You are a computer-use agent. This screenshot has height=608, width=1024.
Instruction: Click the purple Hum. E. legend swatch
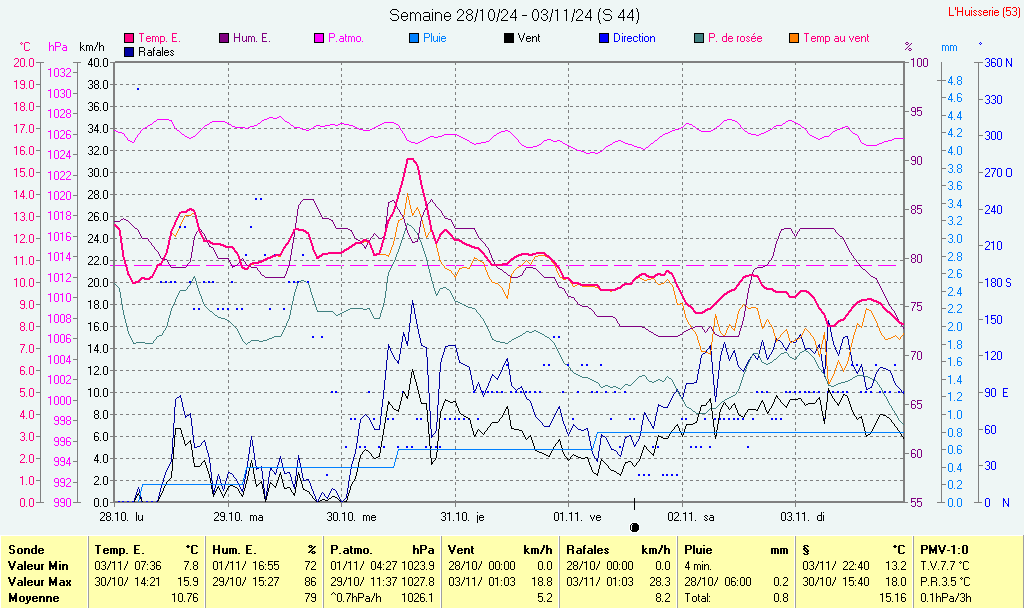[x=224, y=39]
